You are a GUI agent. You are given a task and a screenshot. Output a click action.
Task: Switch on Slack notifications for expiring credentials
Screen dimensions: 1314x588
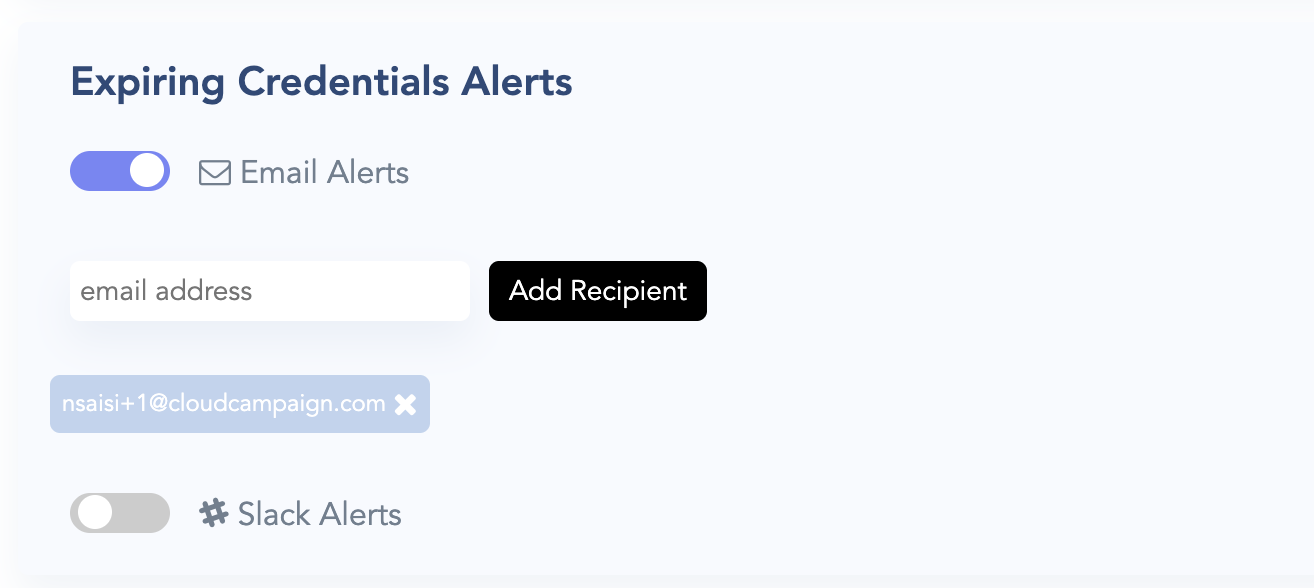(x=120, y=513)
